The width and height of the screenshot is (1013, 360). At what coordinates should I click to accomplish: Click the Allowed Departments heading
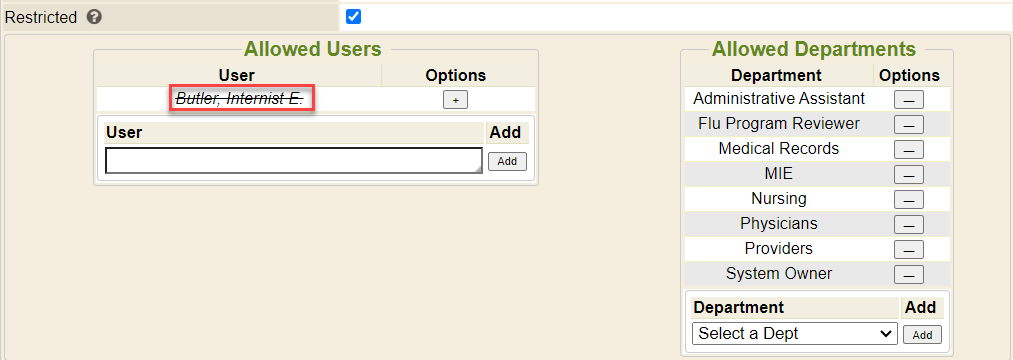pos(814,49)
